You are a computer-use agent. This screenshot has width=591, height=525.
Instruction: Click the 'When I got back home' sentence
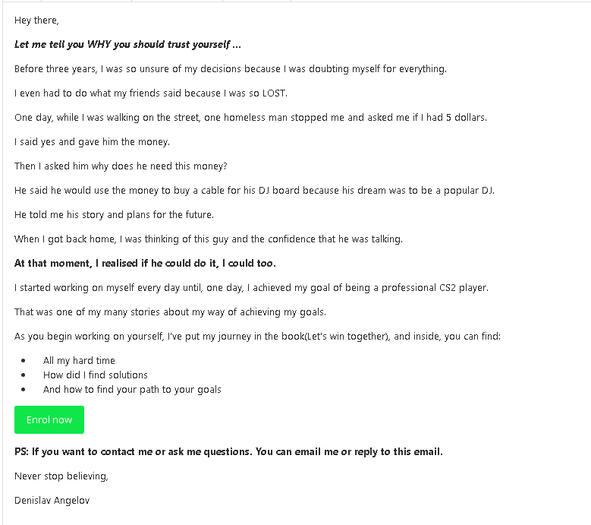(x=208, y=239)
